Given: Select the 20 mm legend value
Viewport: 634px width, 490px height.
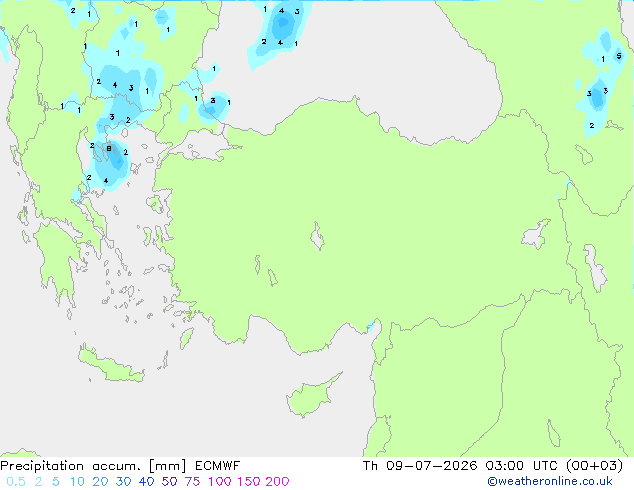Looking at the screenshot, I should point(100,482).
